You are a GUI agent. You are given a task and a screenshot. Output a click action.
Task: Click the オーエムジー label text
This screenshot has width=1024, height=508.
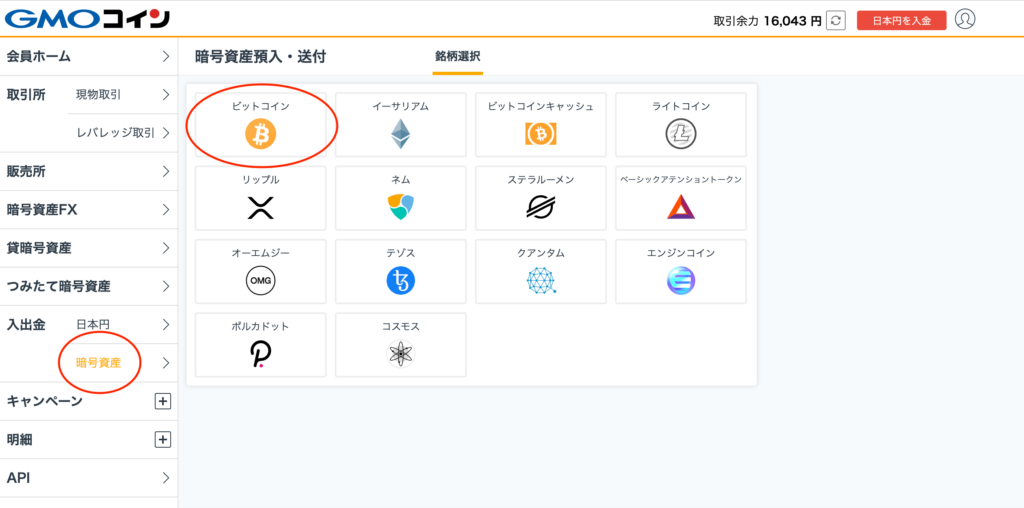click(261, 253)
